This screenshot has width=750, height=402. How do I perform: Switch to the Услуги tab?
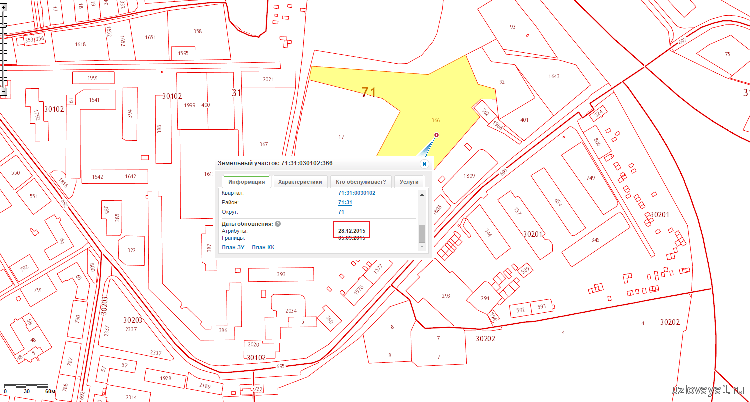[x=408, y=182]
